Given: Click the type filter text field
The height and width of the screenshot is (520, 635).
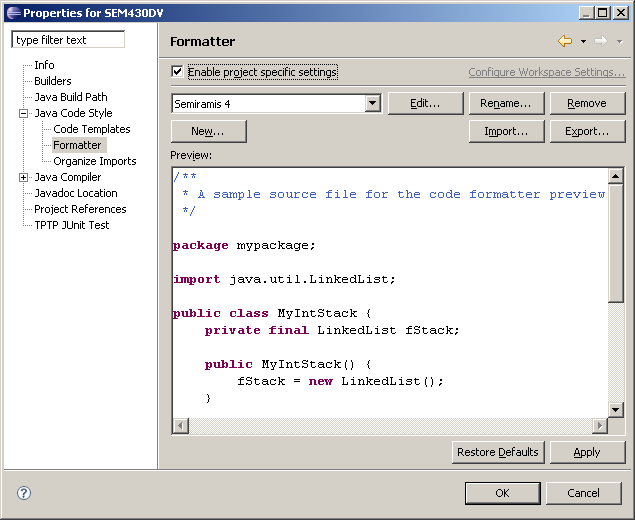Looking at the screenshot, I should (x=68, y=40).
